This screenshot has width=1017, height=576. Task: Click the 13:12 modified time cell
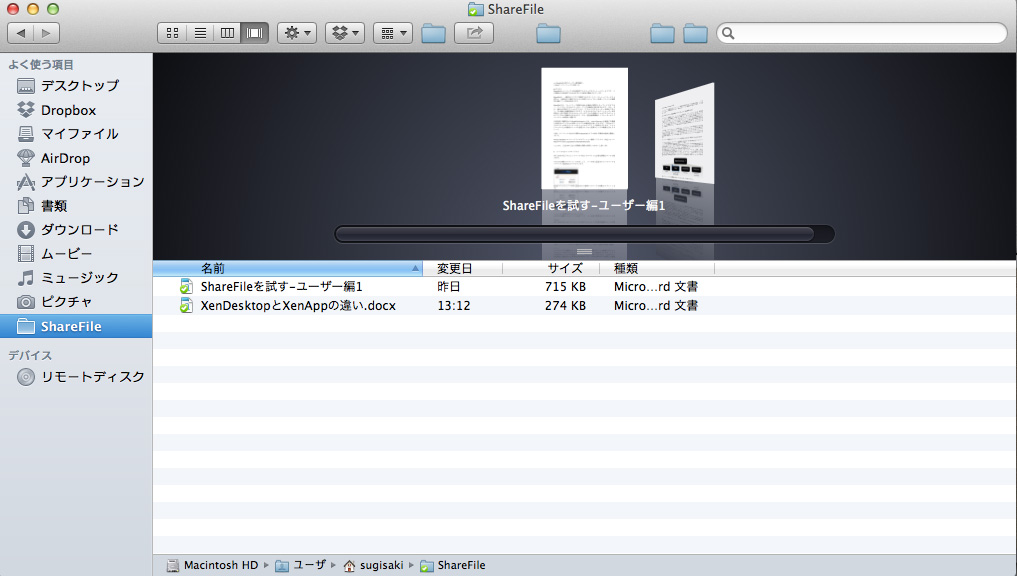pos(454,306)
